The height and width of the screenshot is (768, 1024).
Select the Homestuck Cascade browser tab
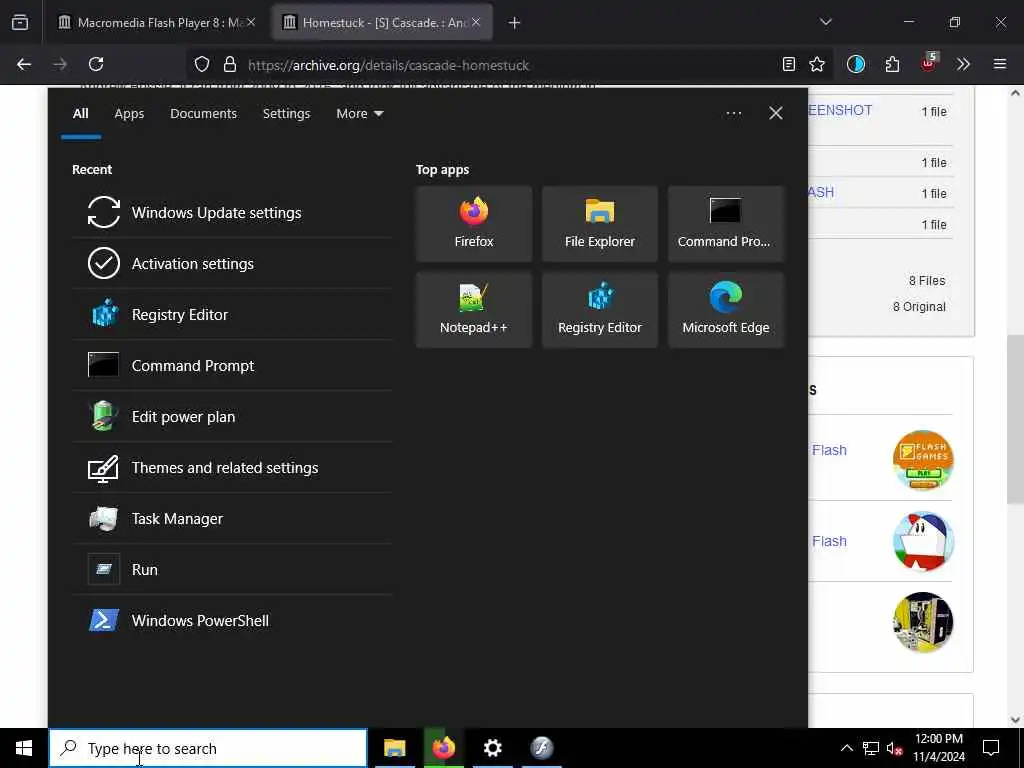click(x=382, y=22)
